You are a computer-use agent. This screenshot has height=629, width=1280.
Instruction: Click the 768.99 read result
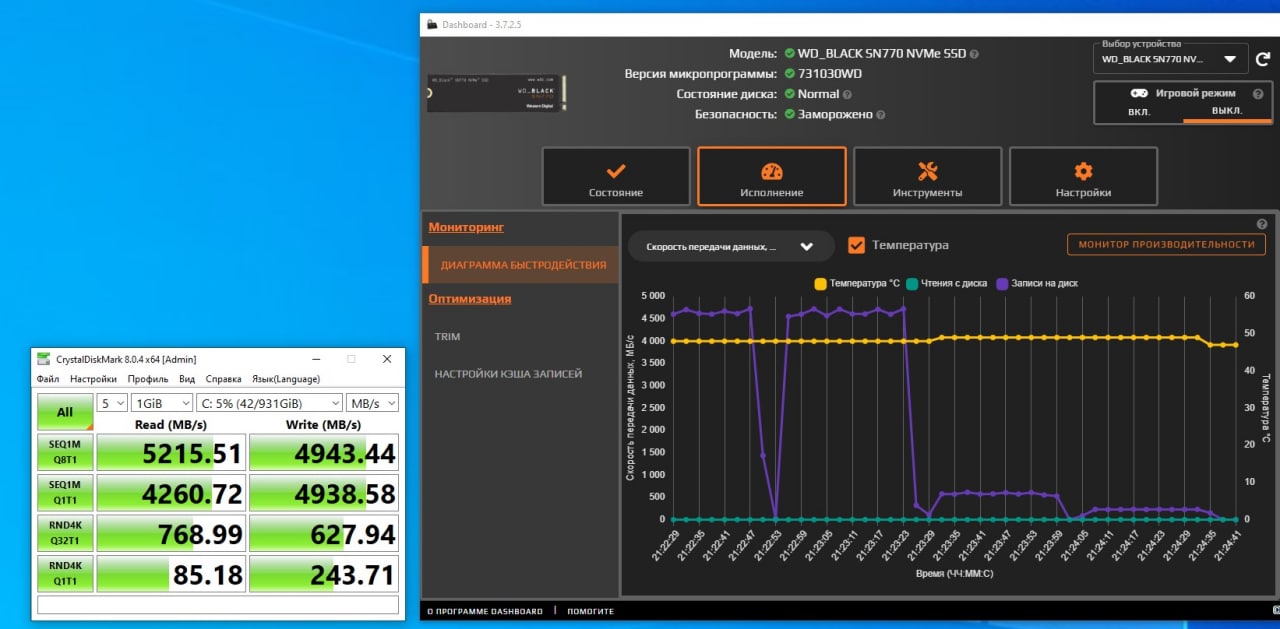[170, 534]
